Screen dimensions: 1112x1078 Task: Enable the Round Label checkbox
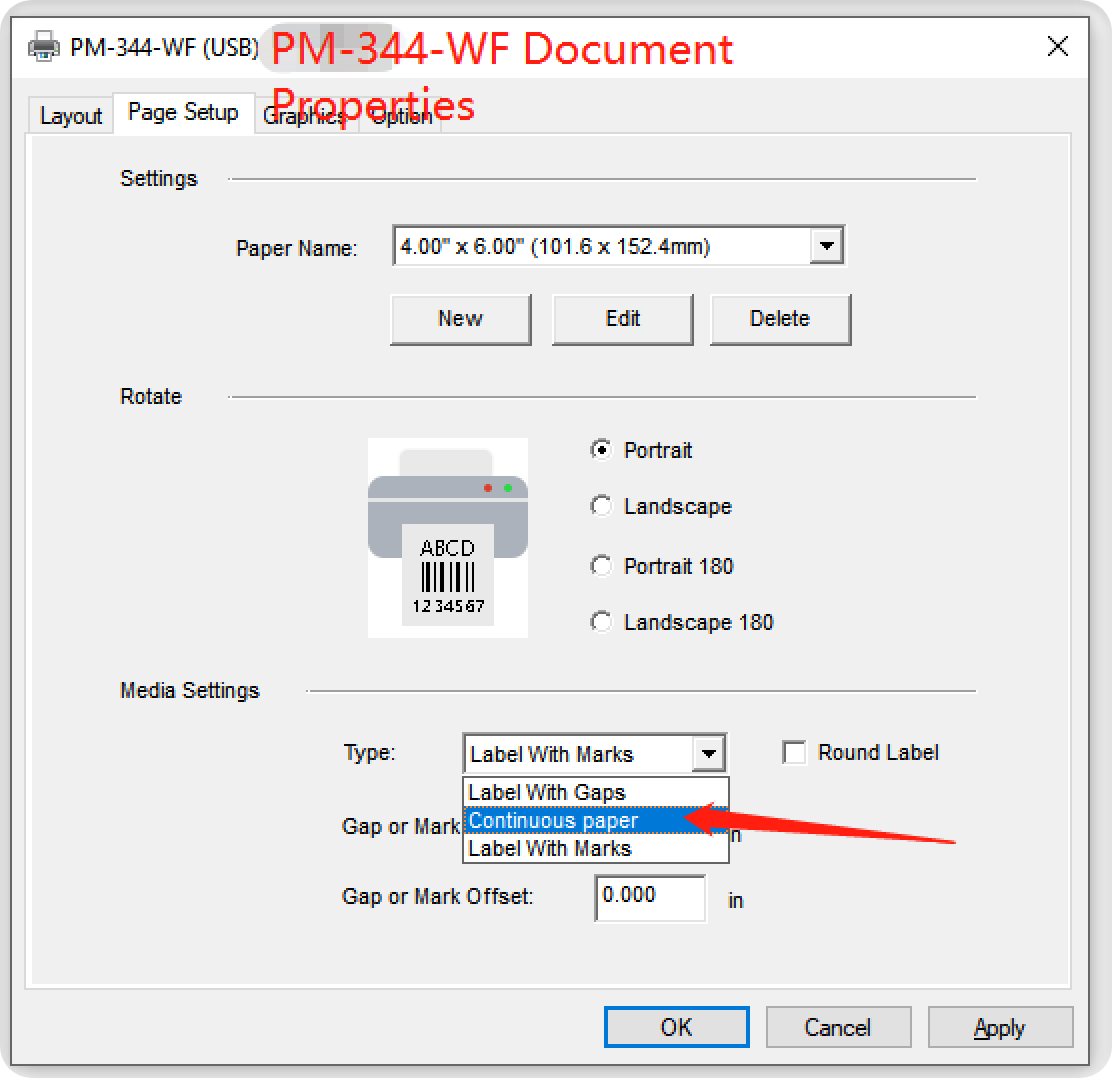[794, 752]
